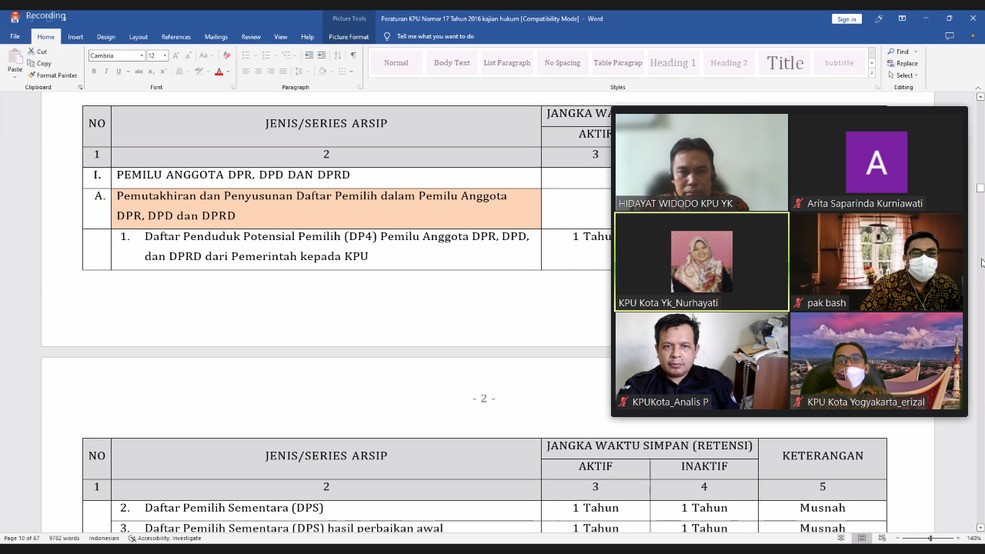Click the Sort icon in Paragraph group

pyautogui.click(x=337, y=56)
